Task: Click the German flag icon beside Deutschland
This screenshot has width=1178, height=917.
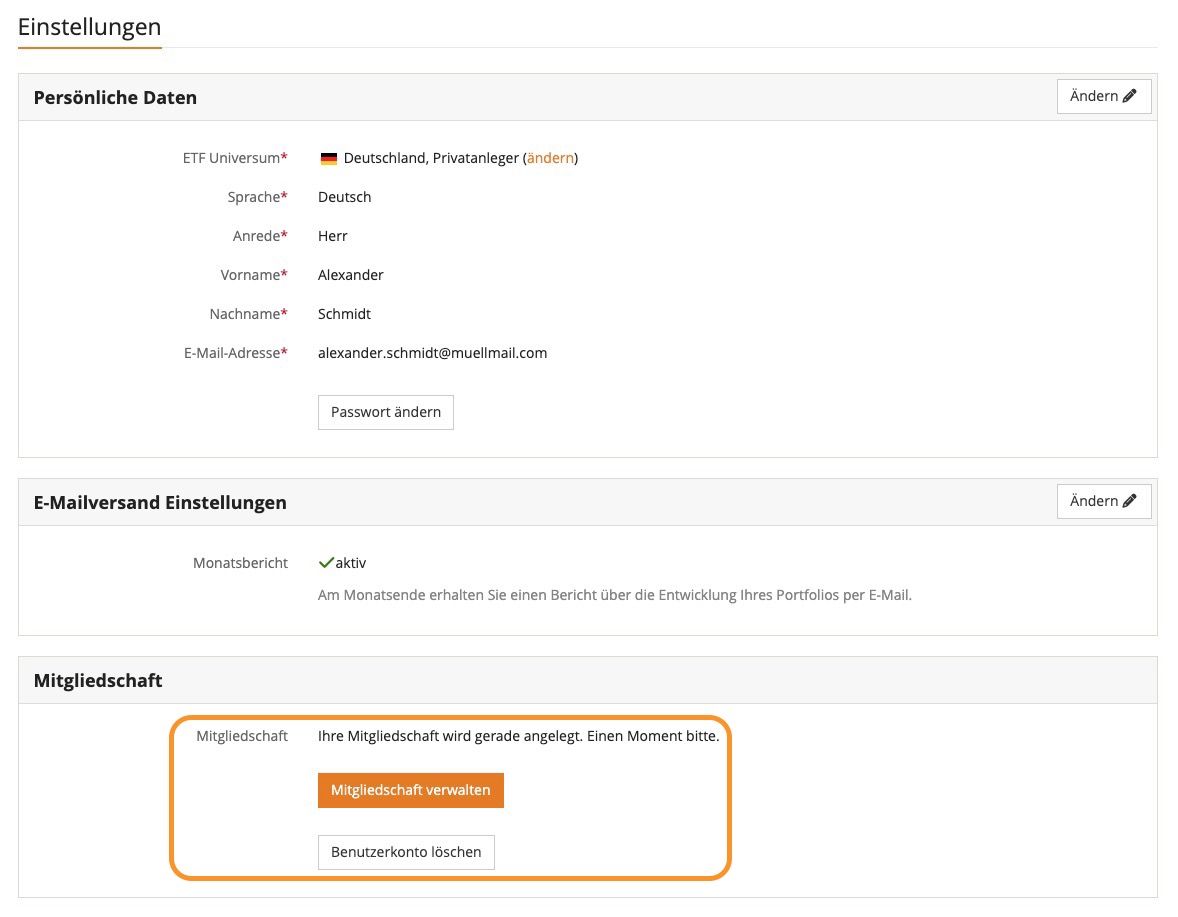Action: point(328,158)
